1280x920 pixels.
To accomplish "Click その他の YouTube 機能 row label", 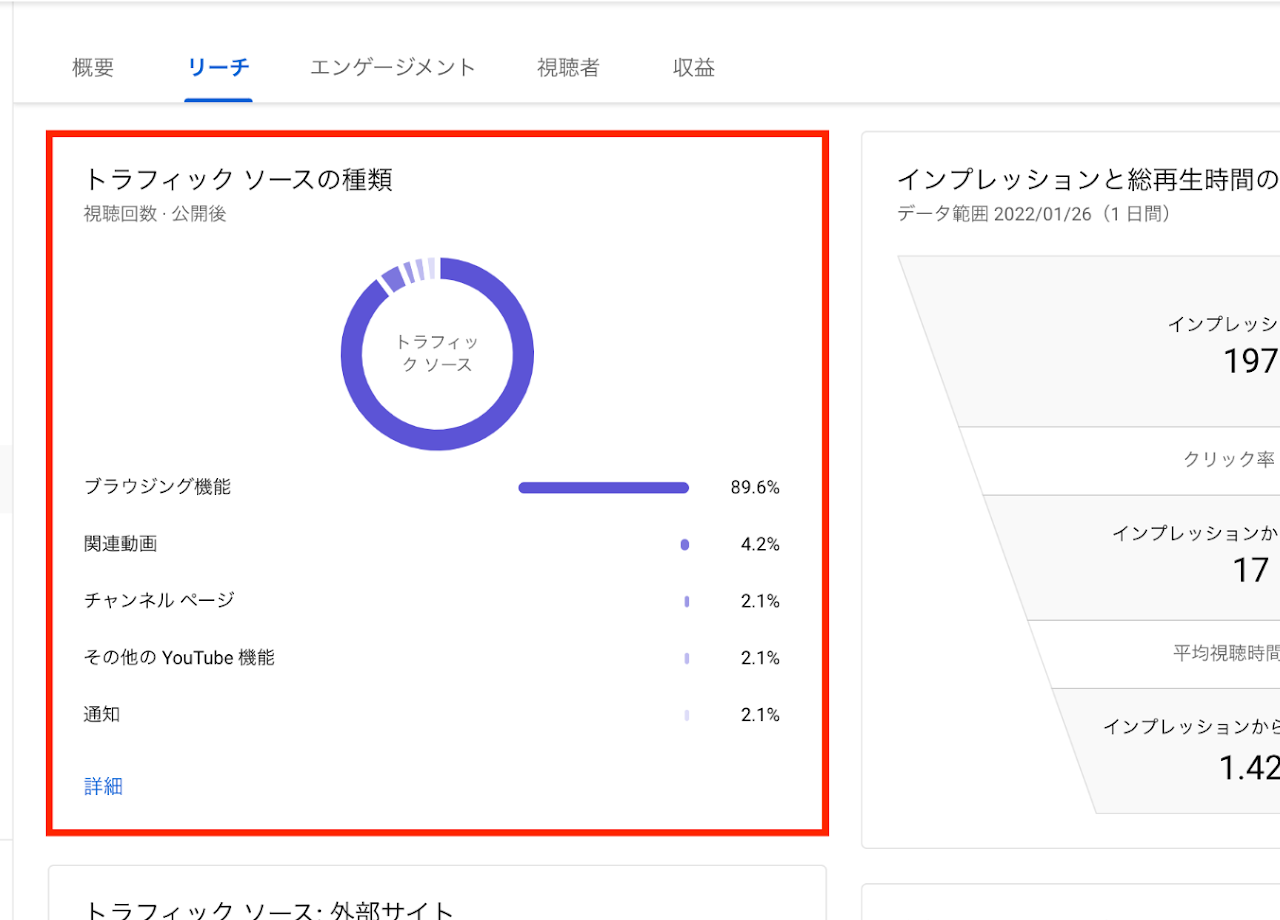I will [x=179, y=658].
